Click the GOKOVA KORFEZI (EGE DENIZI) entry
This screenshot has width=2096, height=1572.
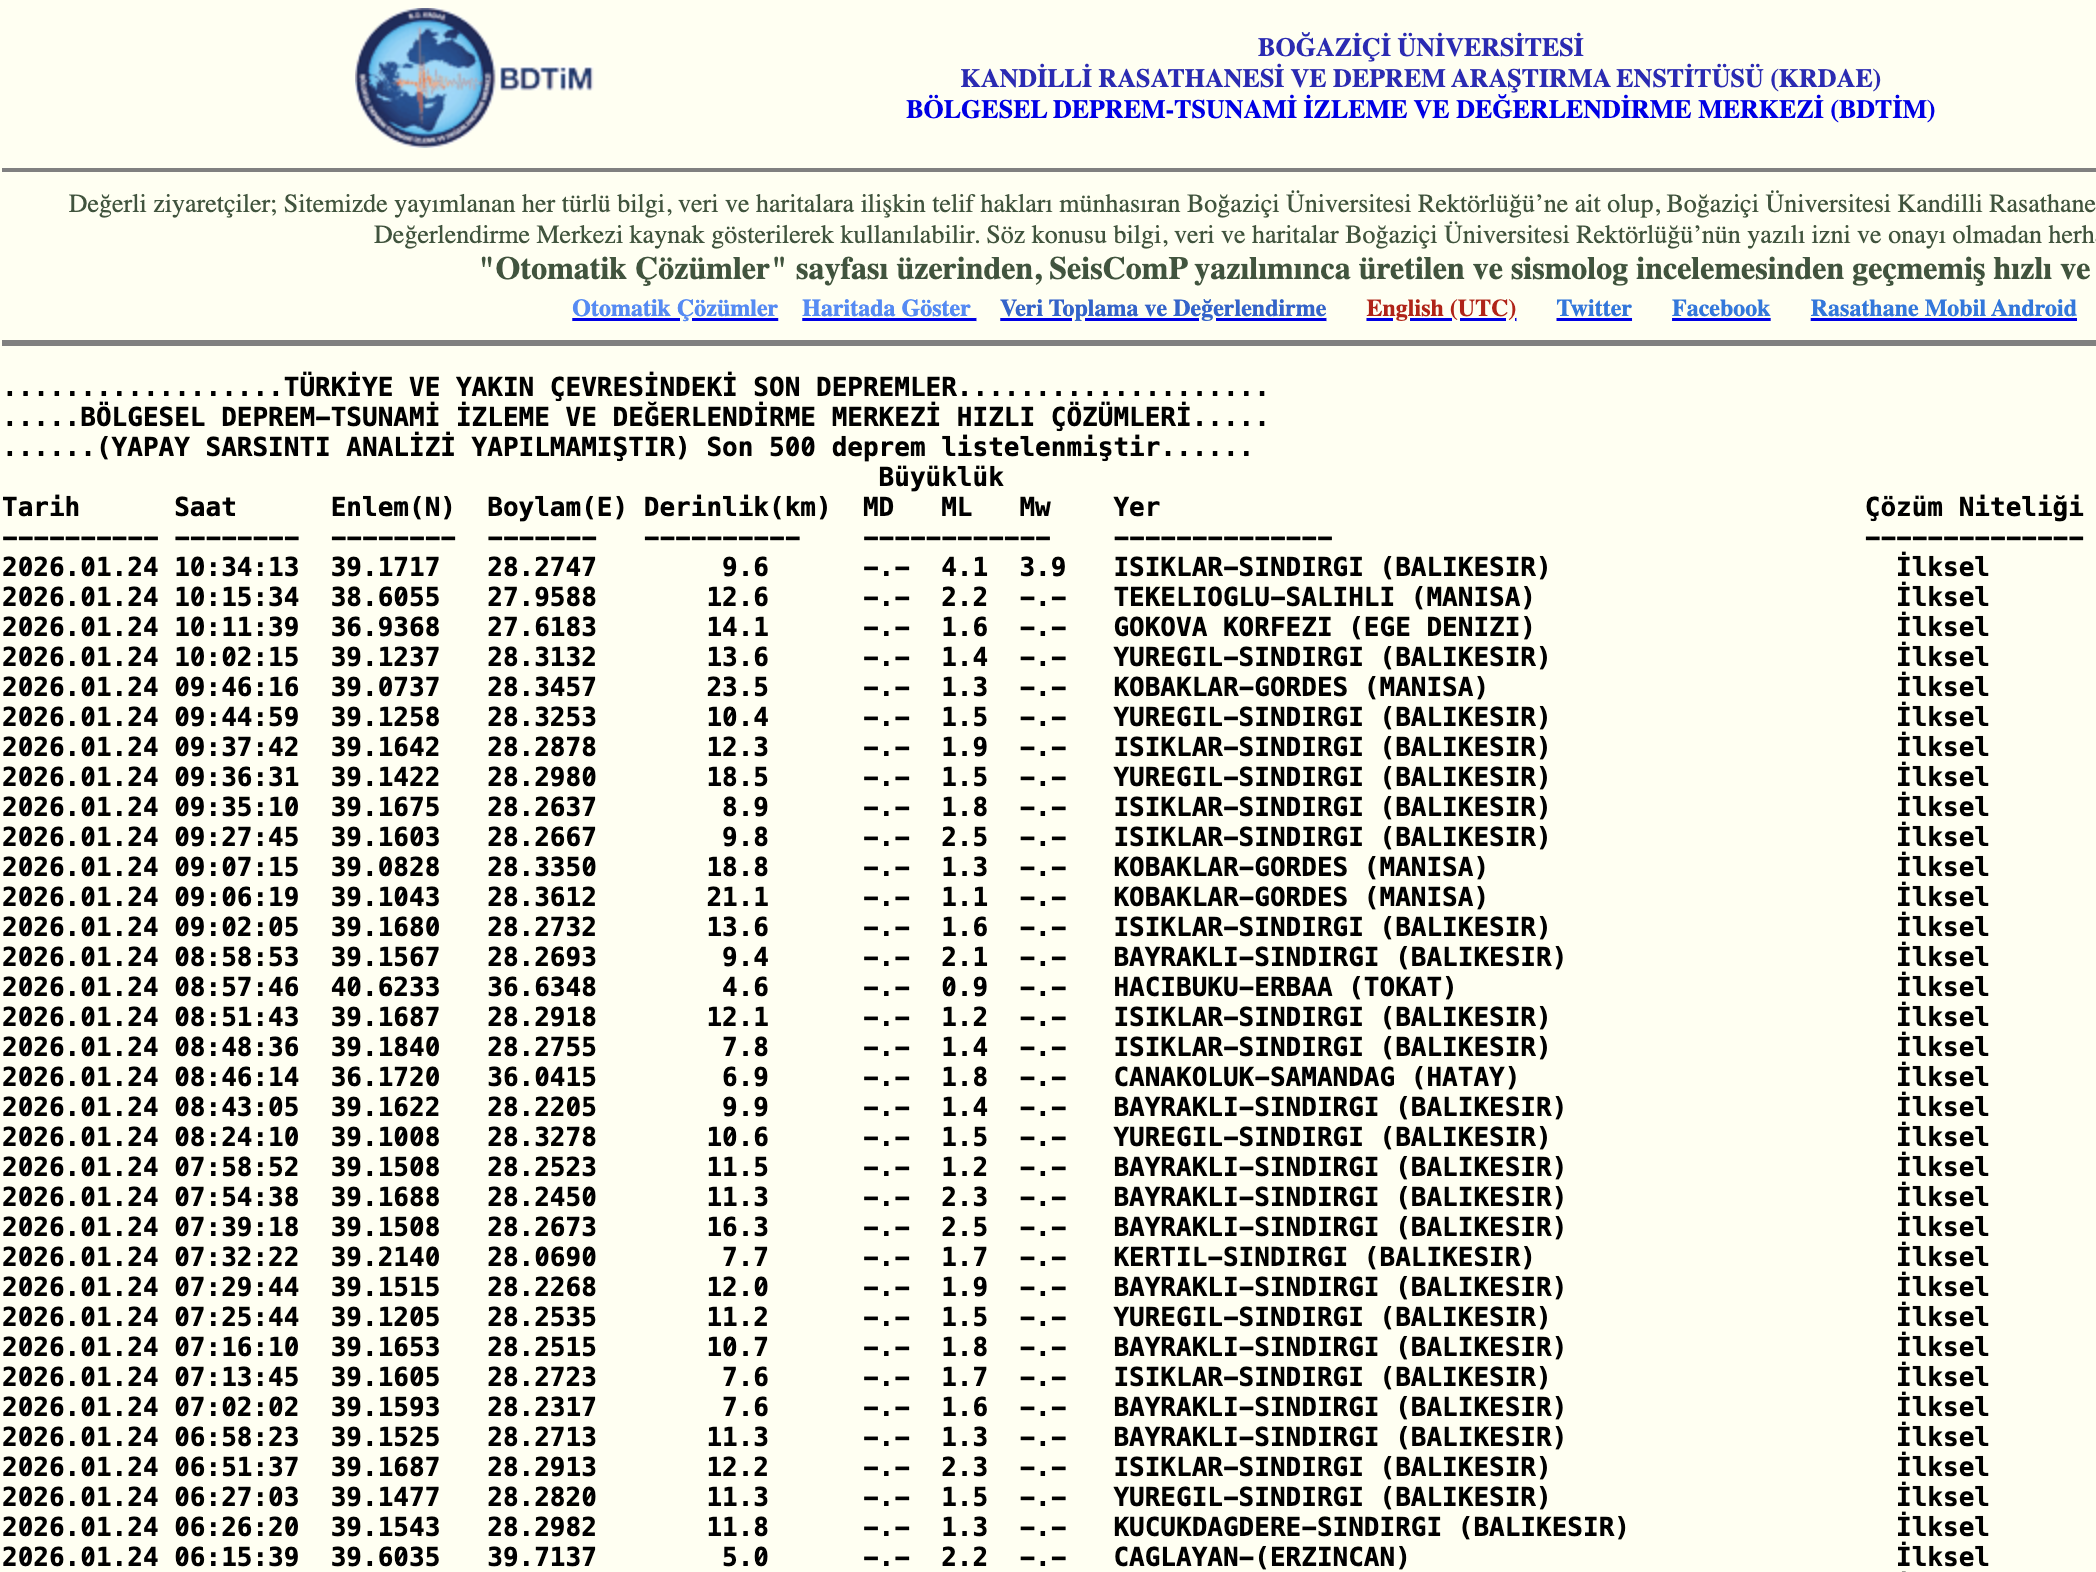pos(1322,627)
